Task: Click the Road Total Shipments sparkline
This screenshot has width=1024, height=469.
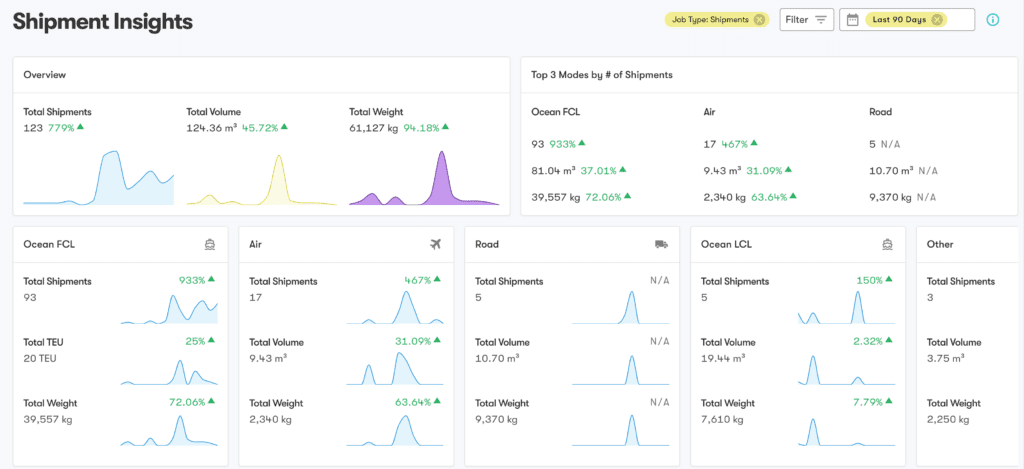Action: [x=620, y=307]
